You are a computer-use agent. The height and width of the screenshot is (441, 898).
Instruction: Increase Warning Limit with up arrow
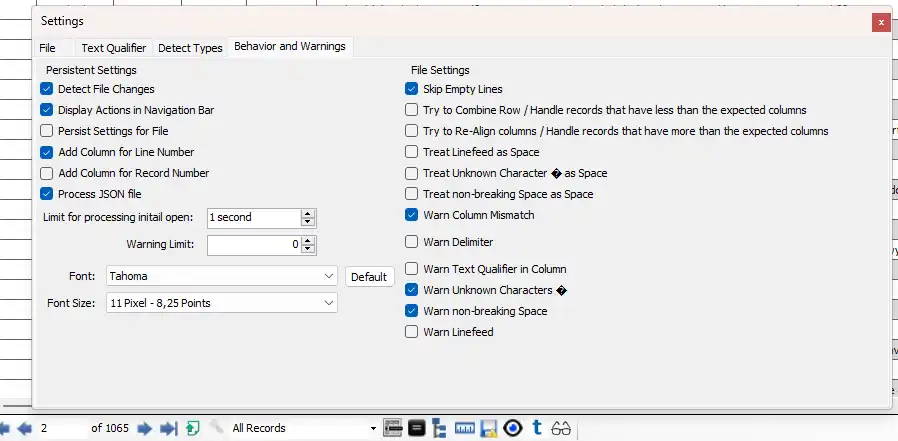coord(308,241)
